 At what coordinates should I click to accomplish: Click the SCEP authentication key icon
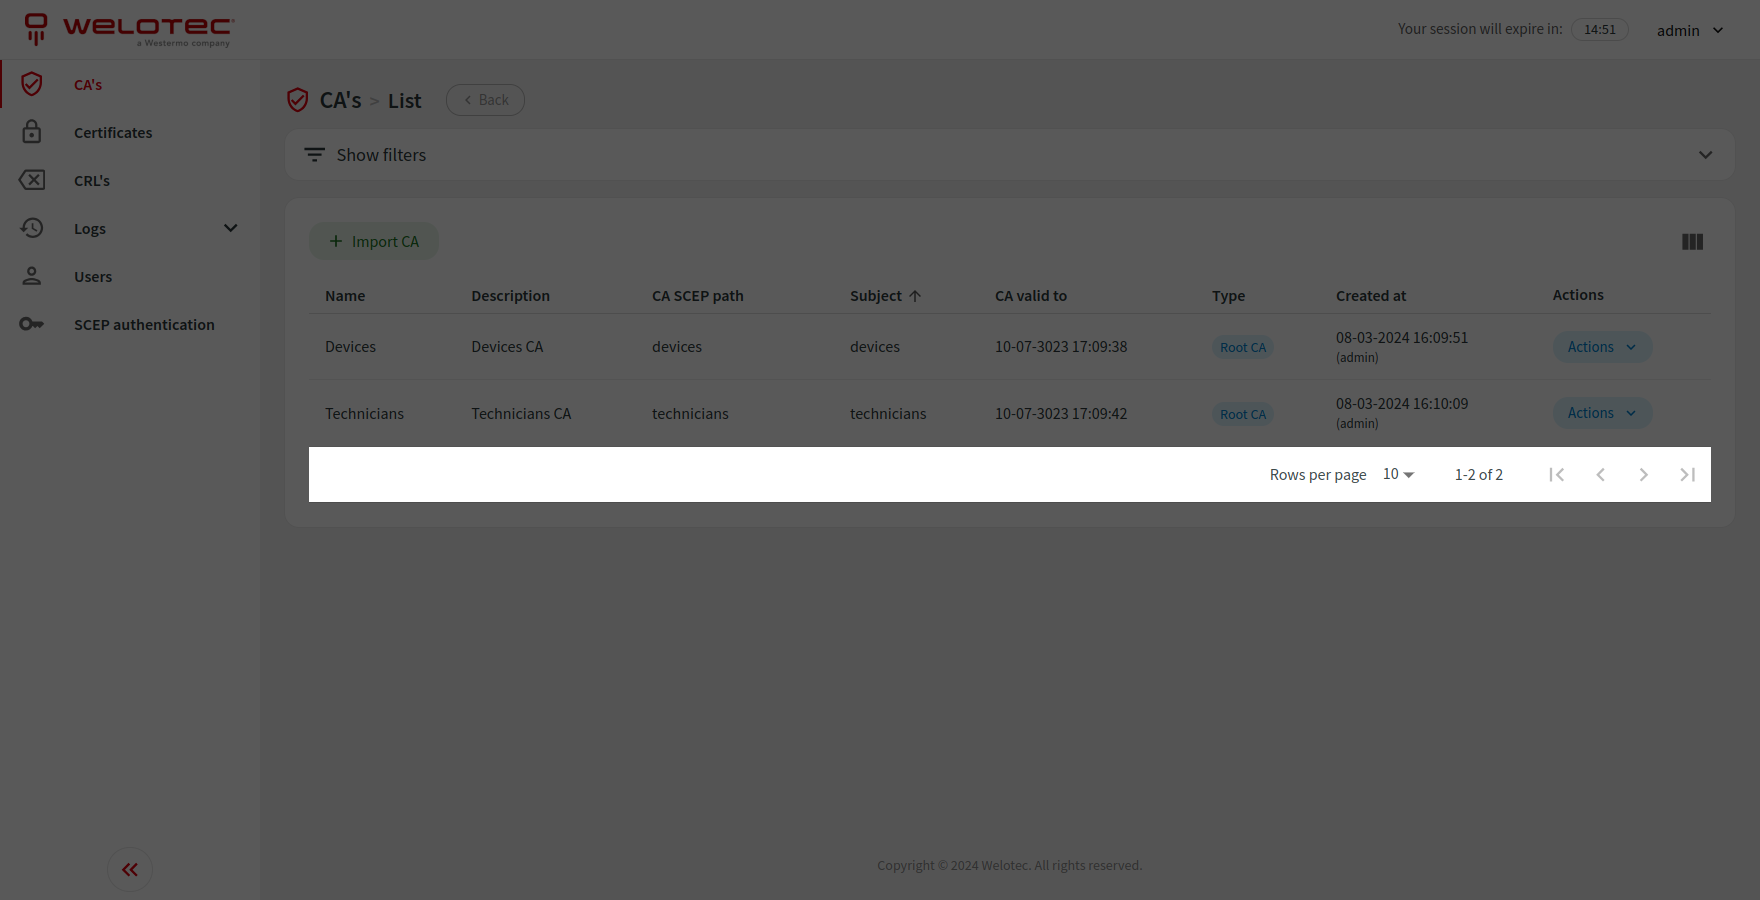point(32,324)
